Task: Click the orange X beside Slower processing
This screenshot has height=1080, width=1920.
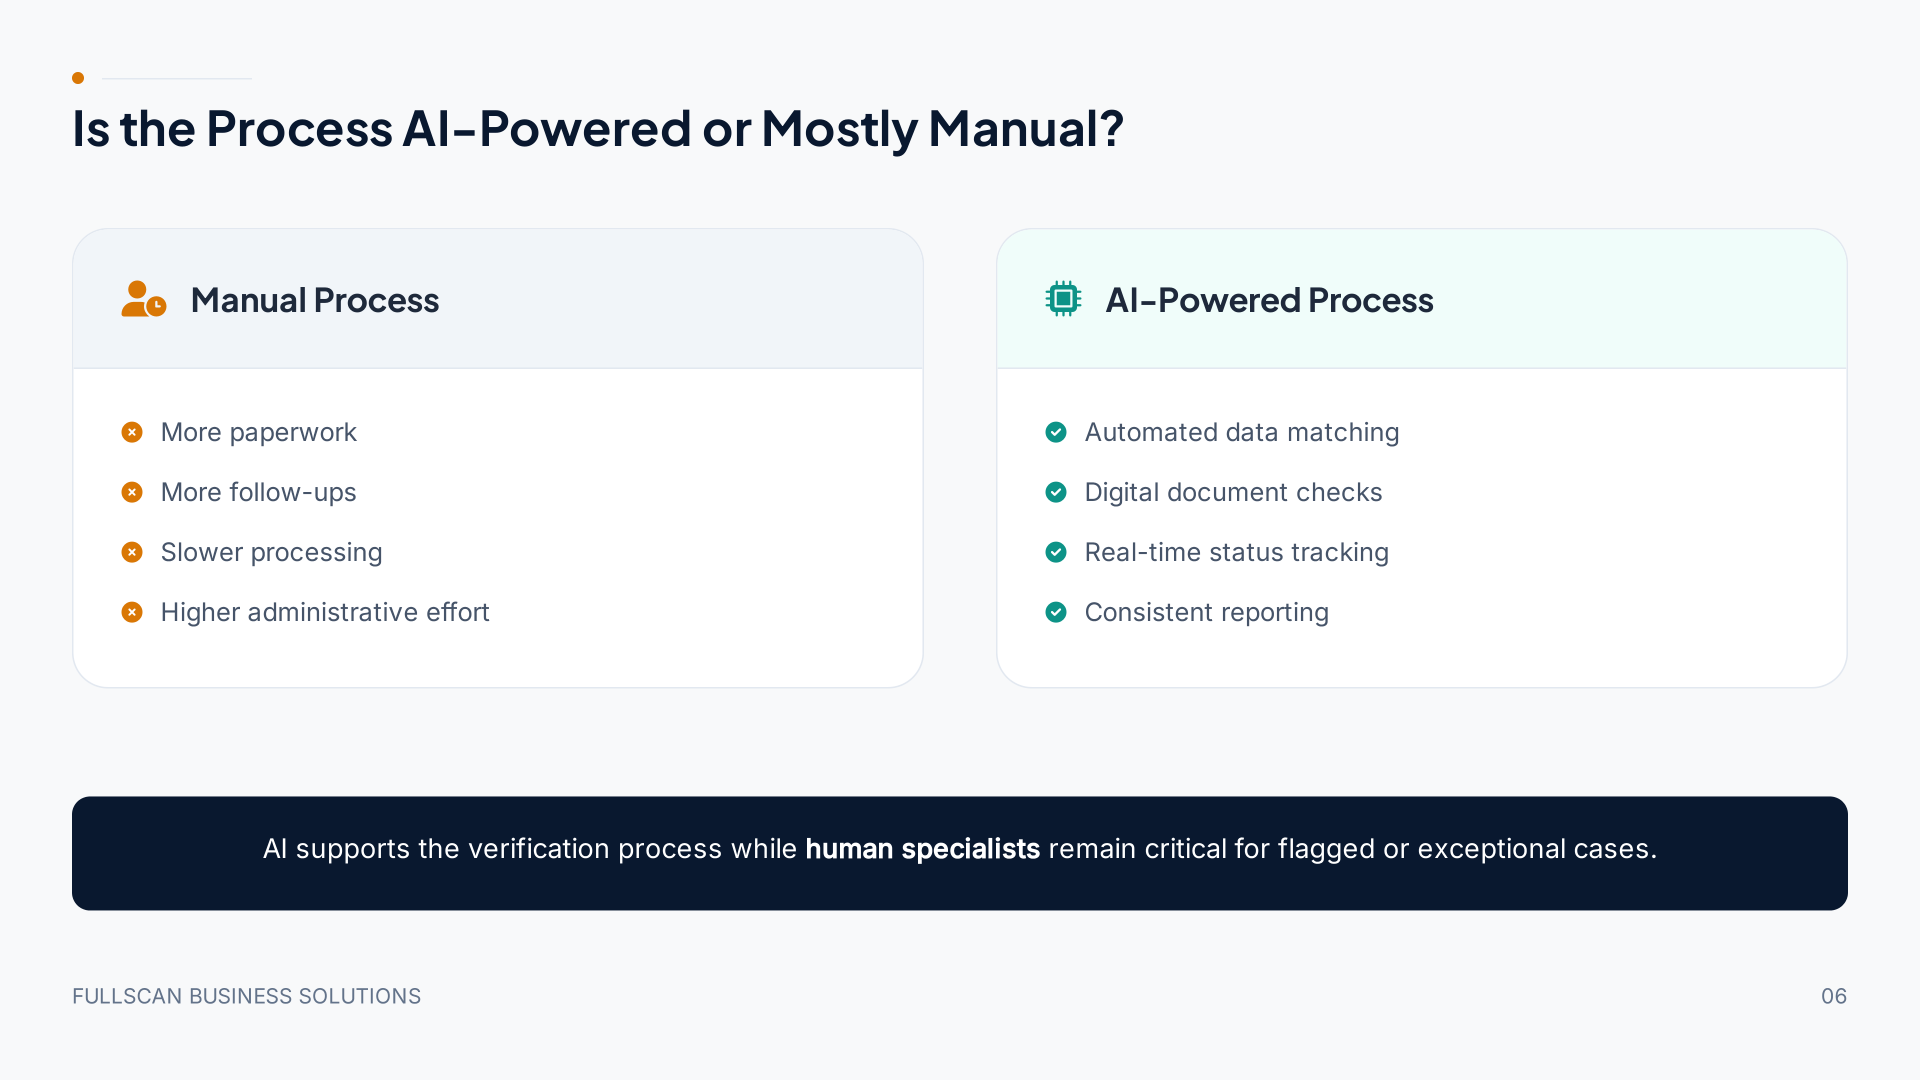Action: (132, 552)
